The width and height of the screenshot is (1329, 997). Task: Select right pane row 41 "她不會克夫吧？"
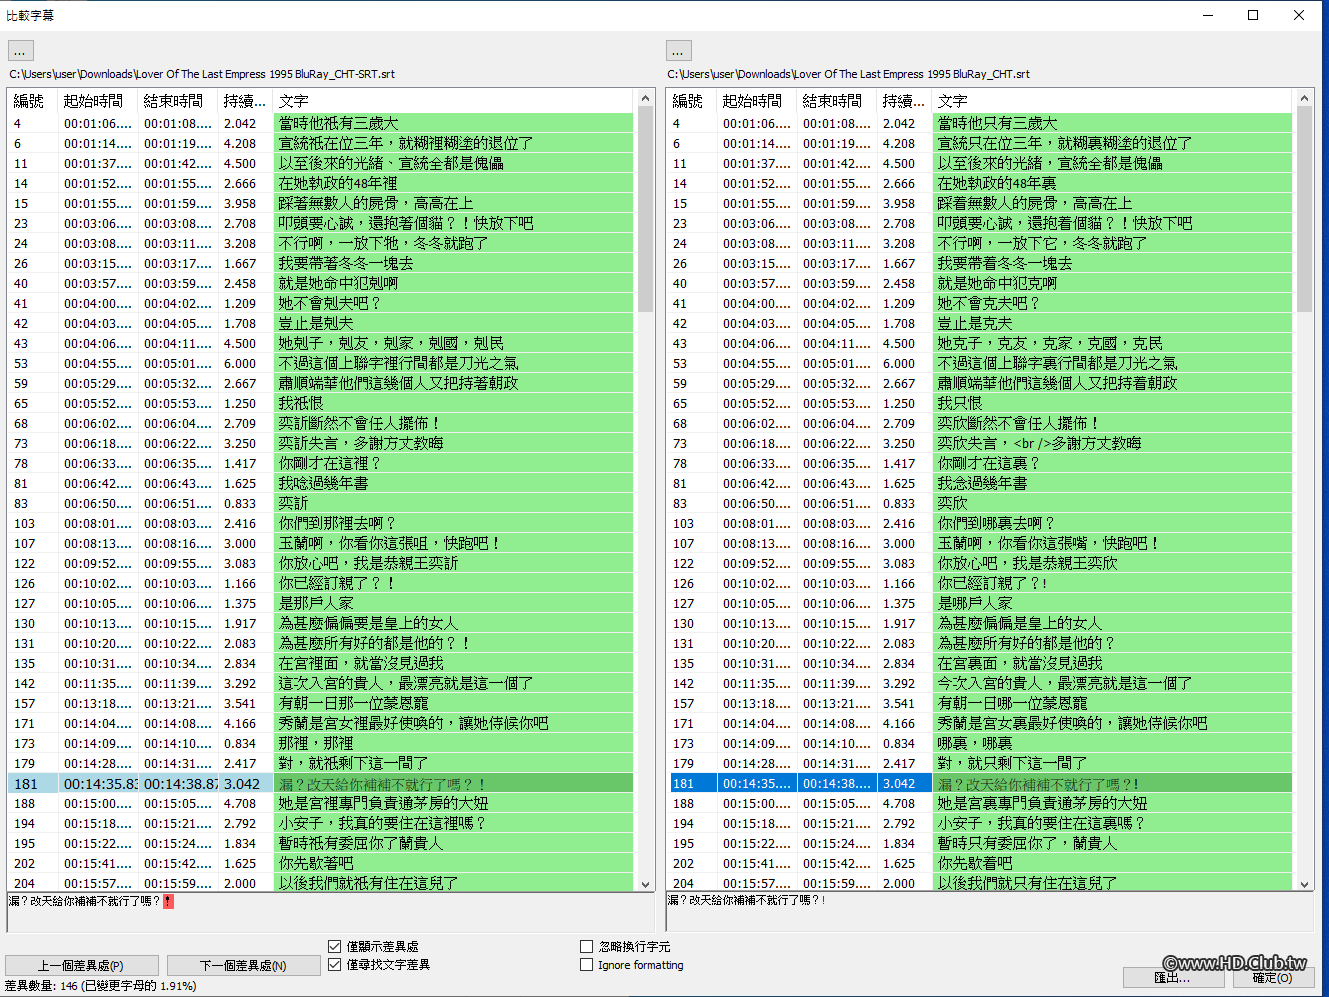[x=980, y=303]
